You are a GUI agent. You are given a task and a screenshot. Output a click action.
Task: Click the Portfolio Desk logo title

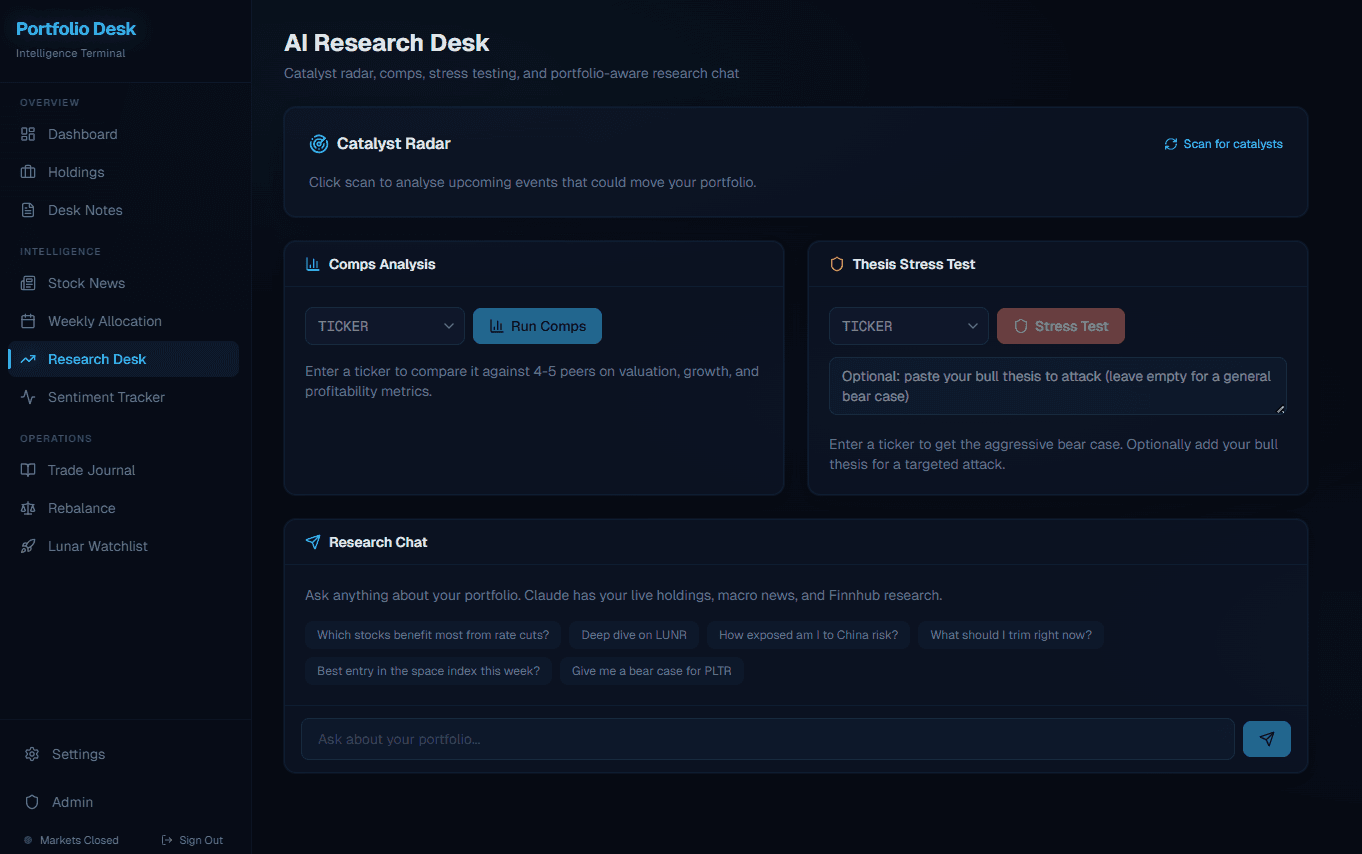coord(76,29)
